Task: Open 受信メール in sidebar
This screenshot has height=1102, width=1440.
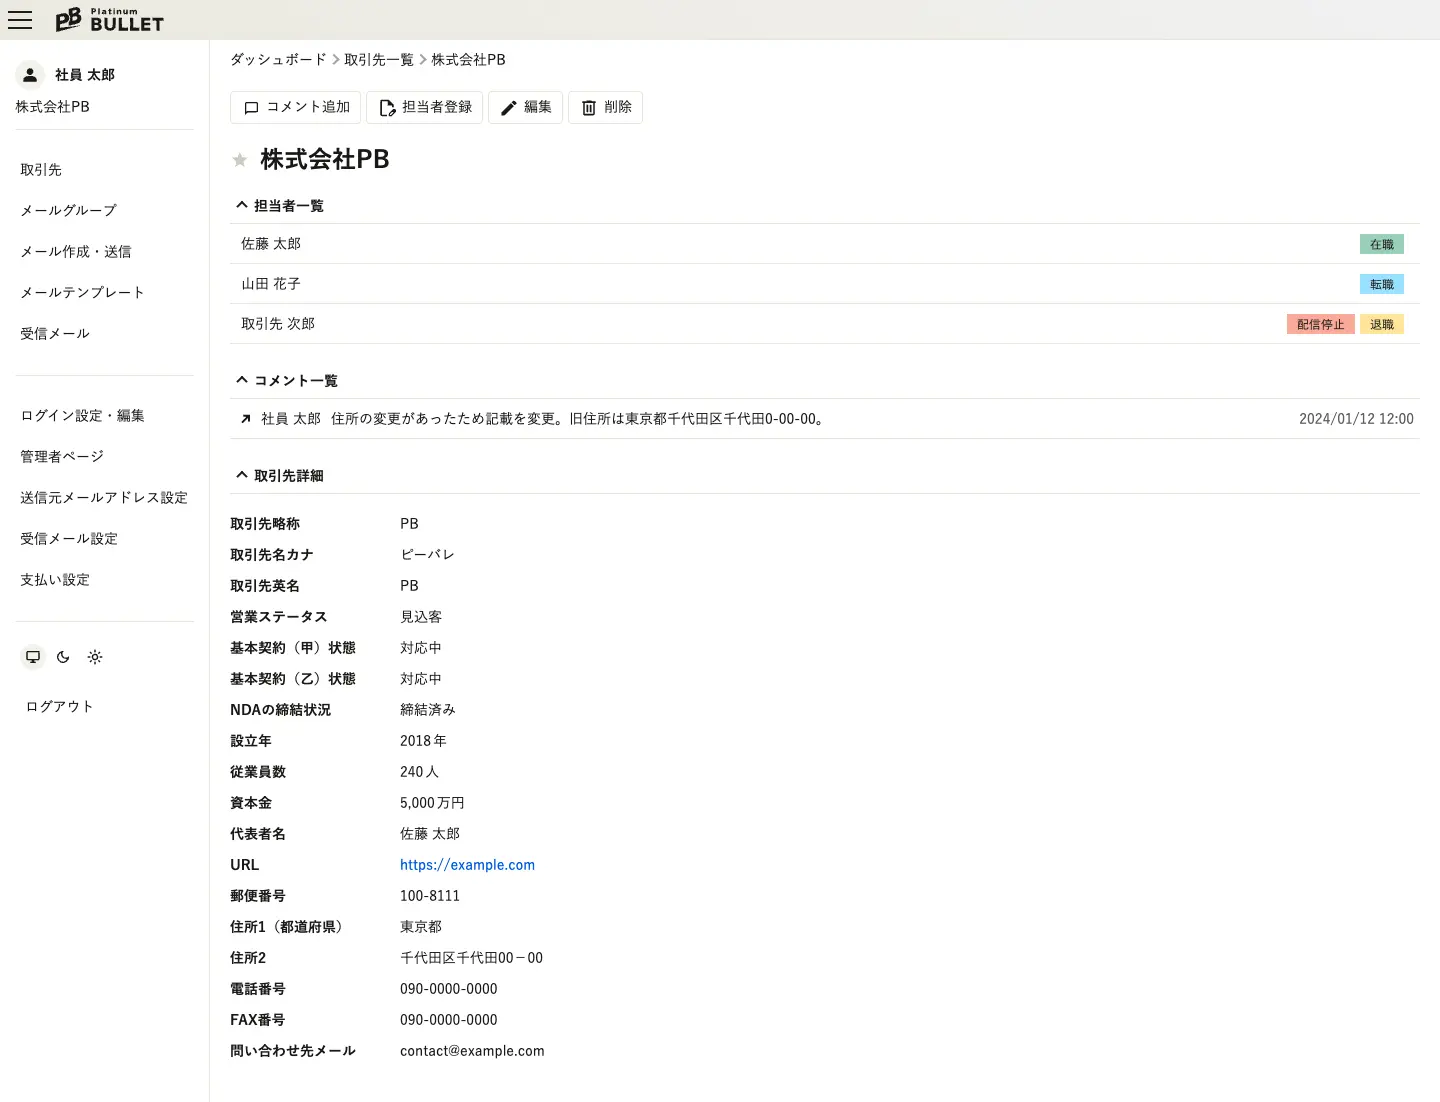Action: pos(55,333)
